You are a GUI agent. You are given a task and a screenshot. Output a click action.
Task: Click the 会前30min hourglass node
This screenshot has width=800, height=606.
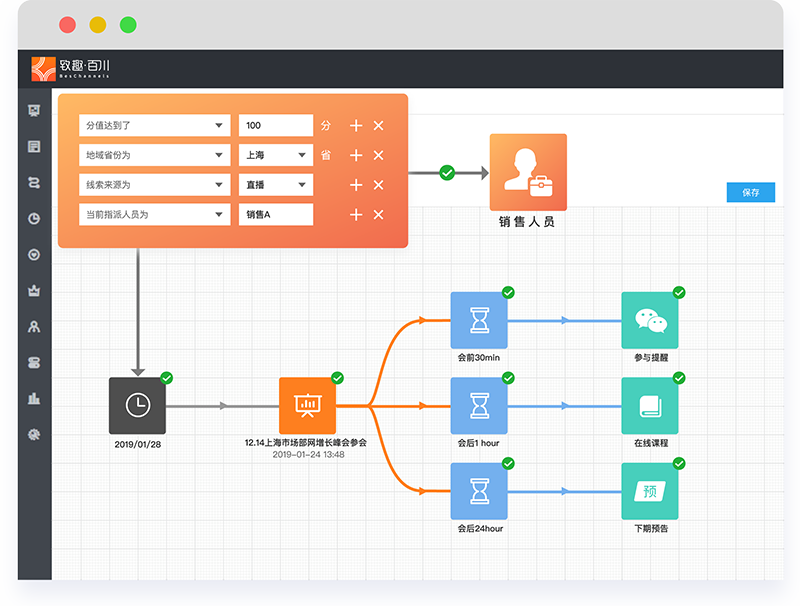[x=479, y=320]
